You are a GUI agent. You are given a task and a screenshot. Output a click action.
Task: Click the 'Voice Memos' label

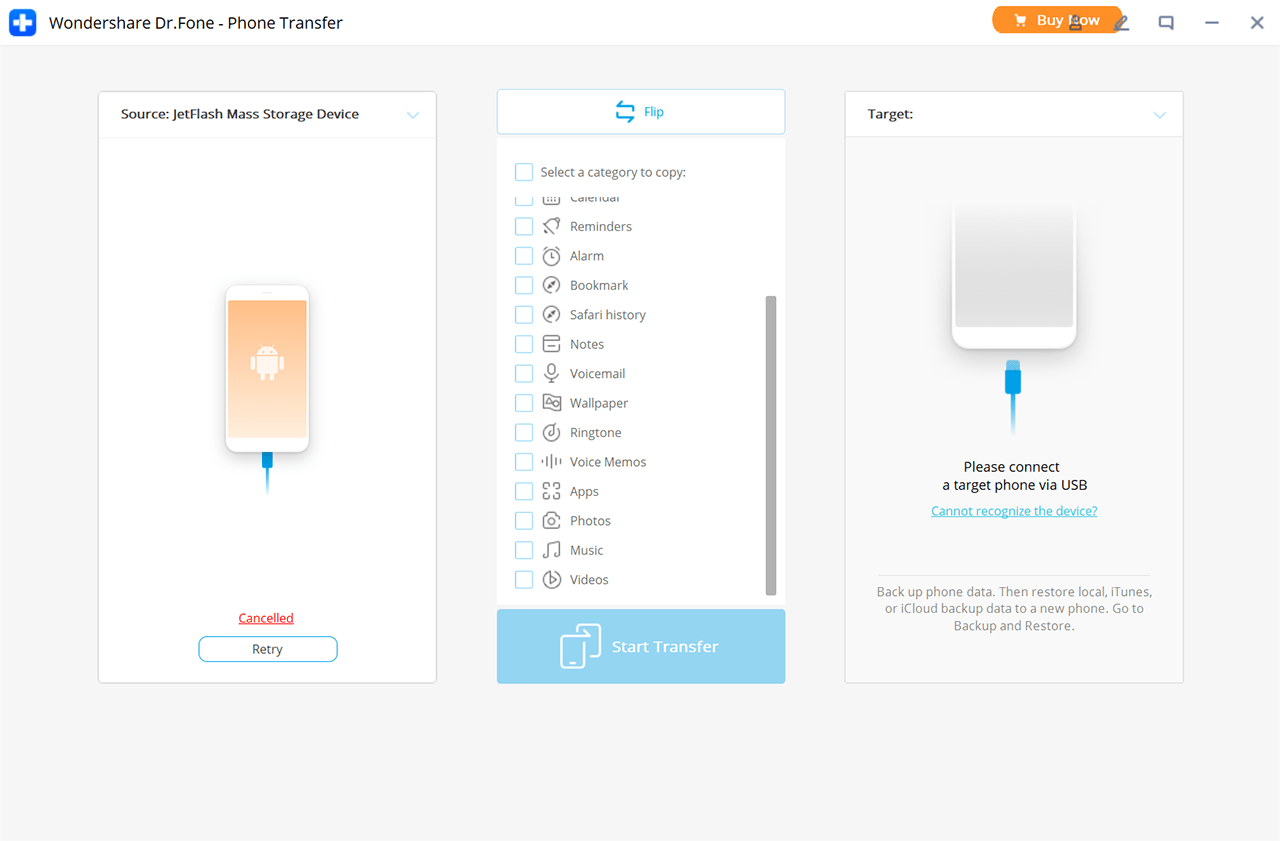pos(608,462)
